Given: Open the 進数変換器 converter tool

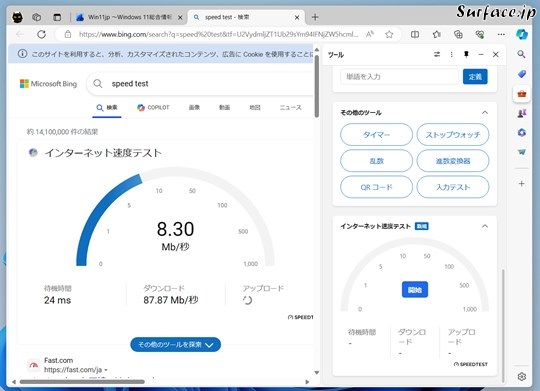Looking at the screenshot, I should pyautogui.click(x=453, y=161).
